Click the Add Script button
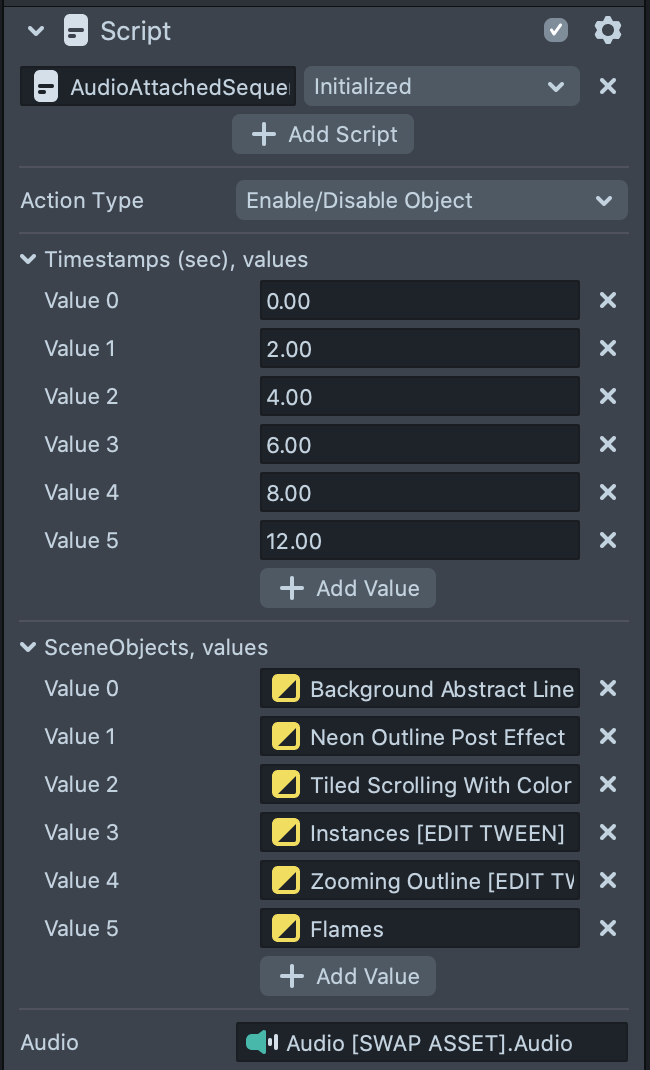The height and width of the screenshot is (1070, 650). (x=323, y=134)
